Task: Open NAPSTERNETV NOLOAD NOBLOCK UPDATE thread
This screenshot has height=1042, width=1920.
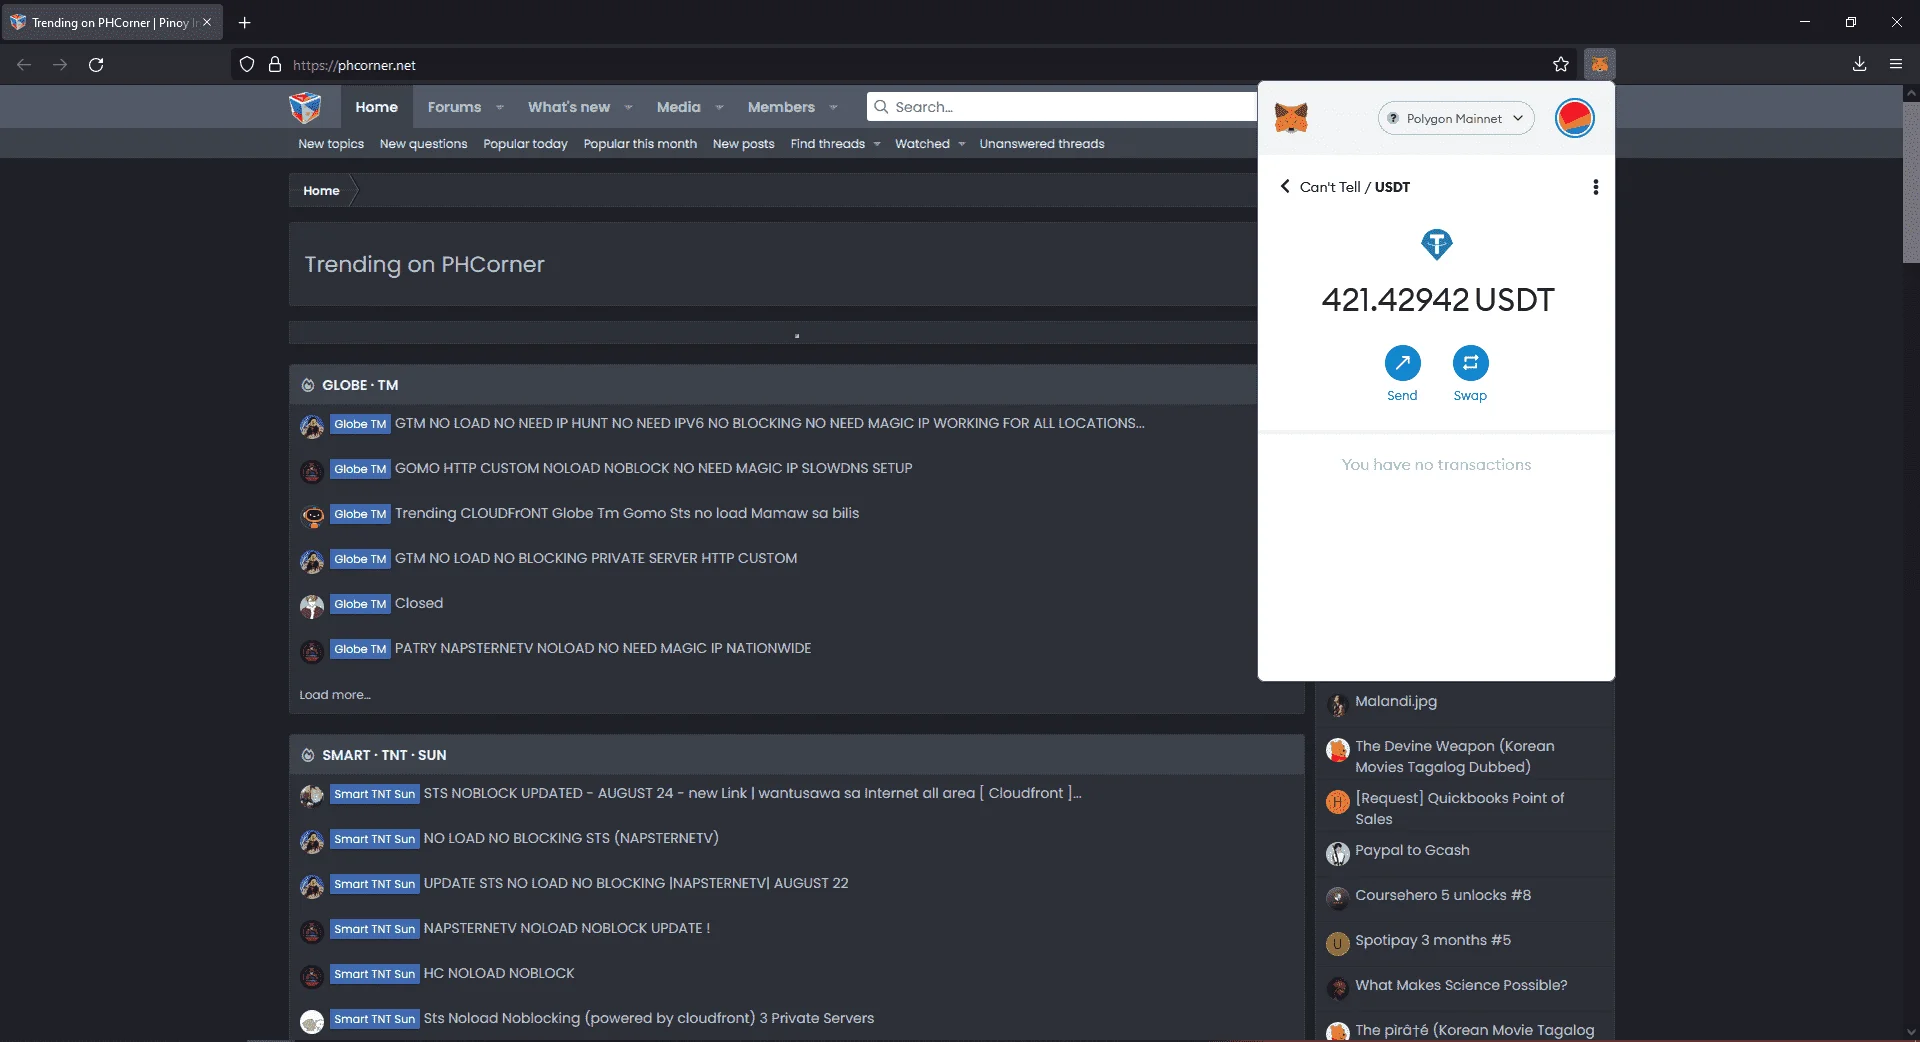Action: [x=567, y=928]
